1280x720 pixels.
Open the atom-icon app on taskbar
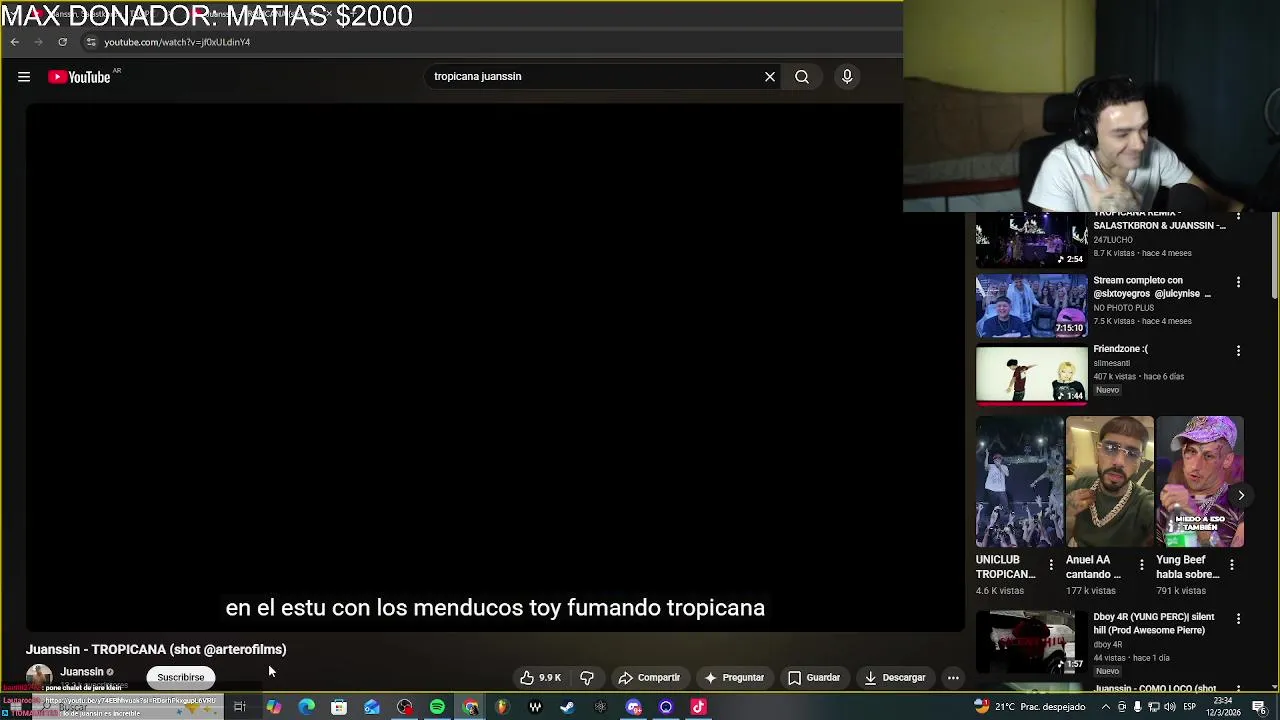pyautogui.click(x=600, y=707)
